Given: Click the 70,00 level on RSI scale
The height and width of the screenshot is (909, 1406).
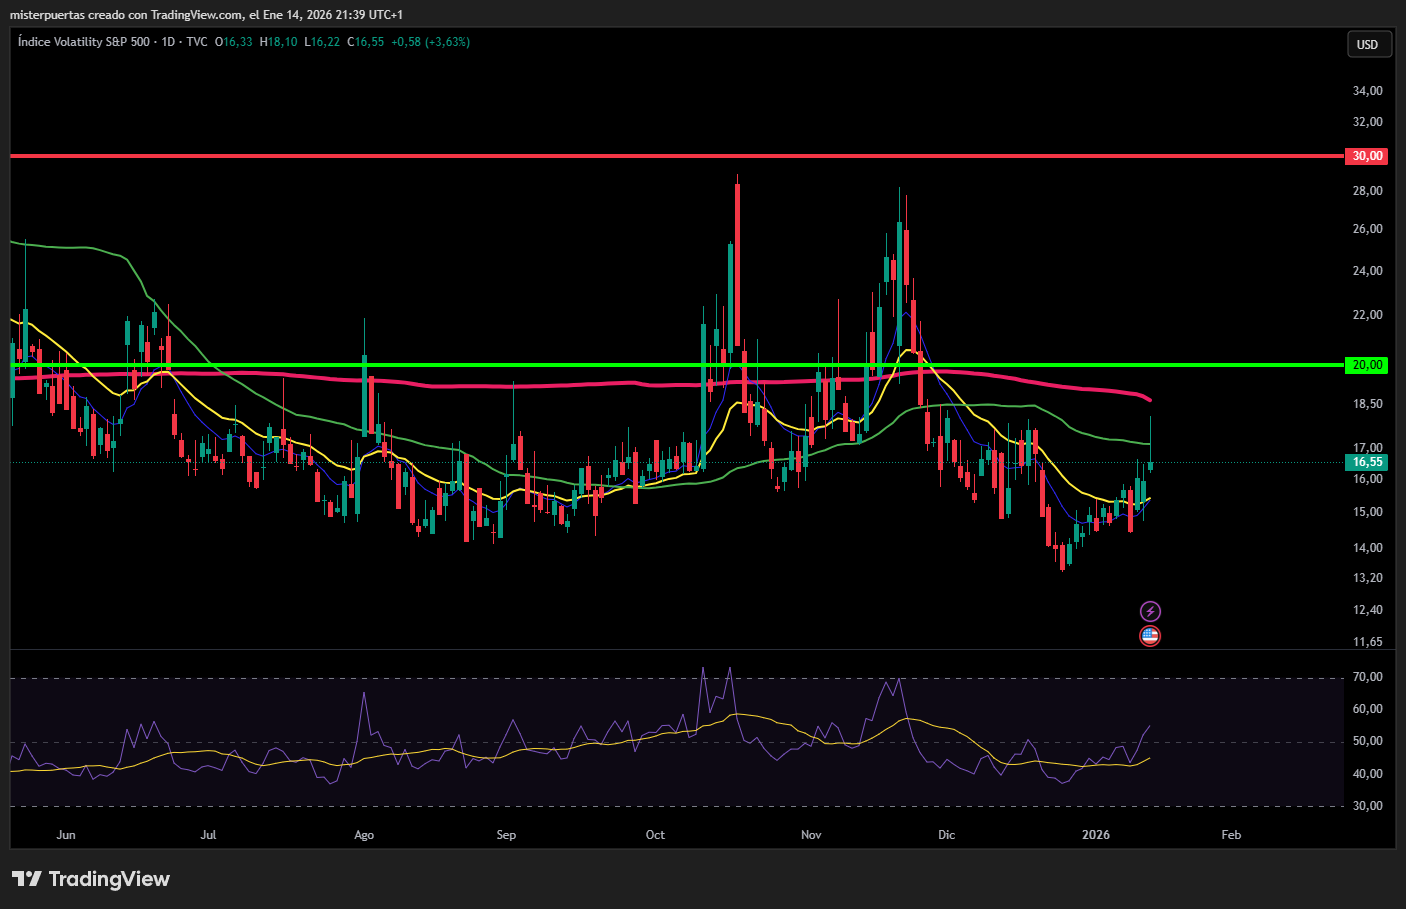Looking at the screenshot, I should click(x=1367, y=677).
